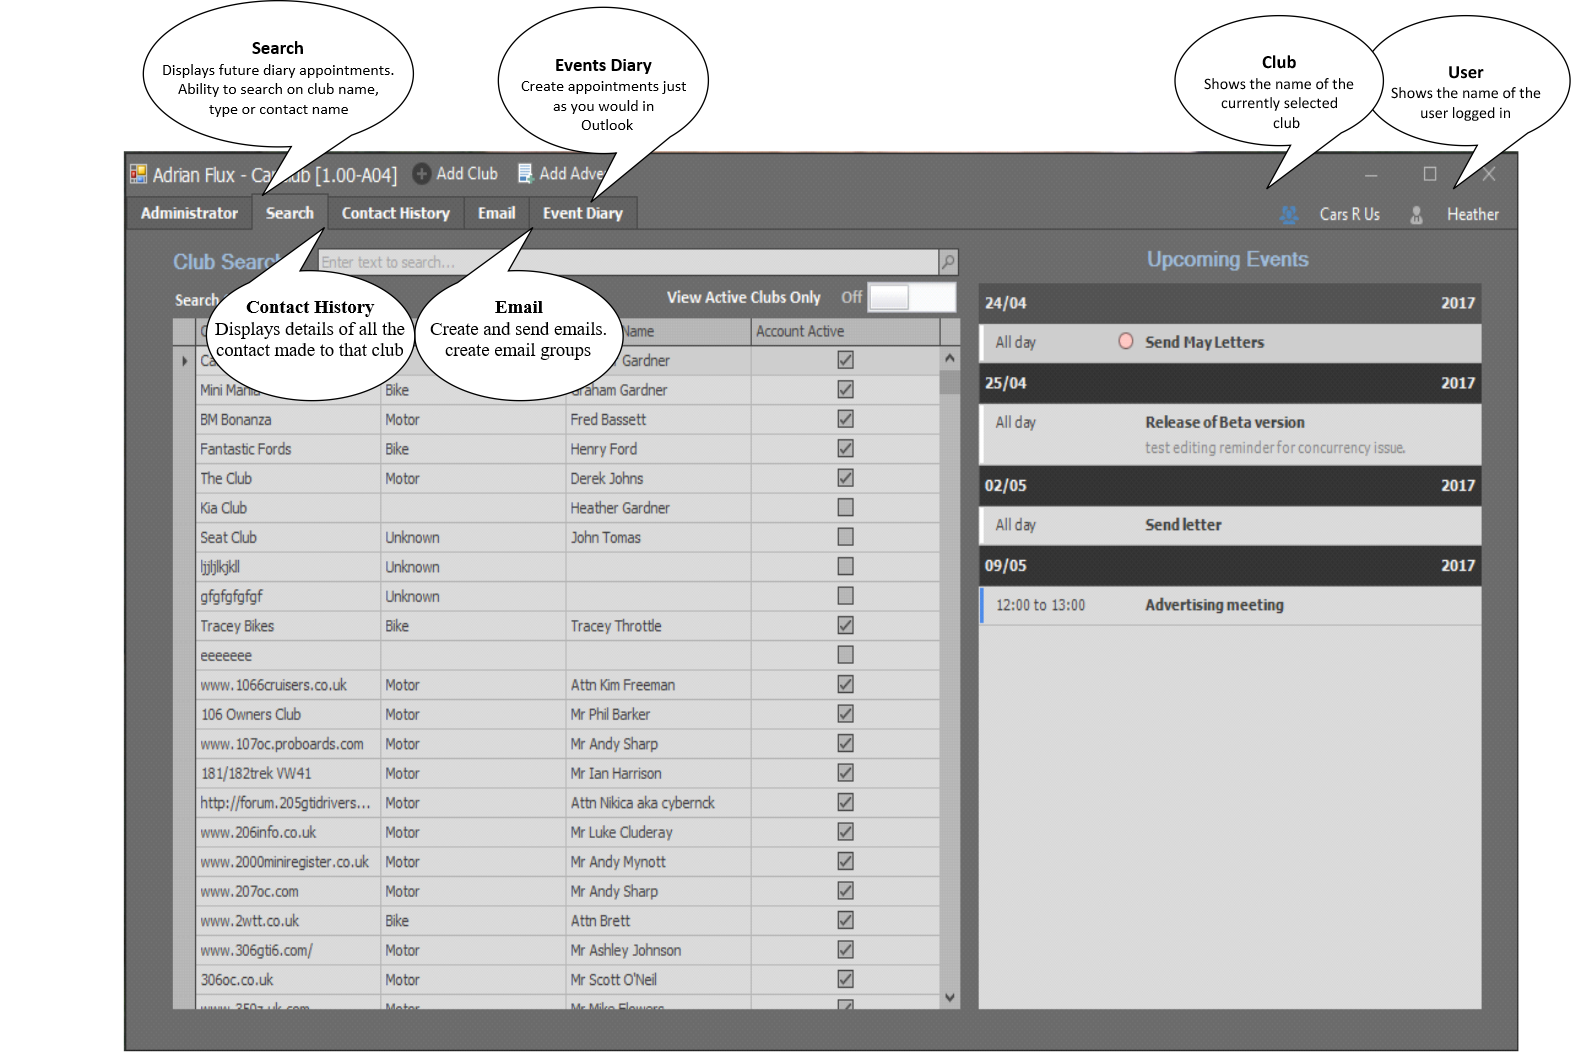1571x1058 pixels.
Task: Click the Add Club plus icon
Action: [x=422, y=174]
